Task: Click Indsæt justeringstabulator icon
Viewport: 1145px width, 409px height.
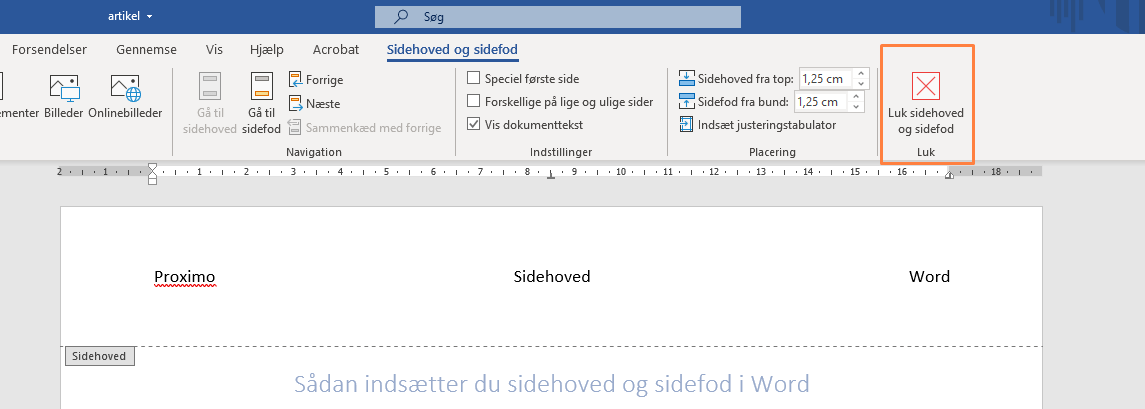Action: click(686, 125)
